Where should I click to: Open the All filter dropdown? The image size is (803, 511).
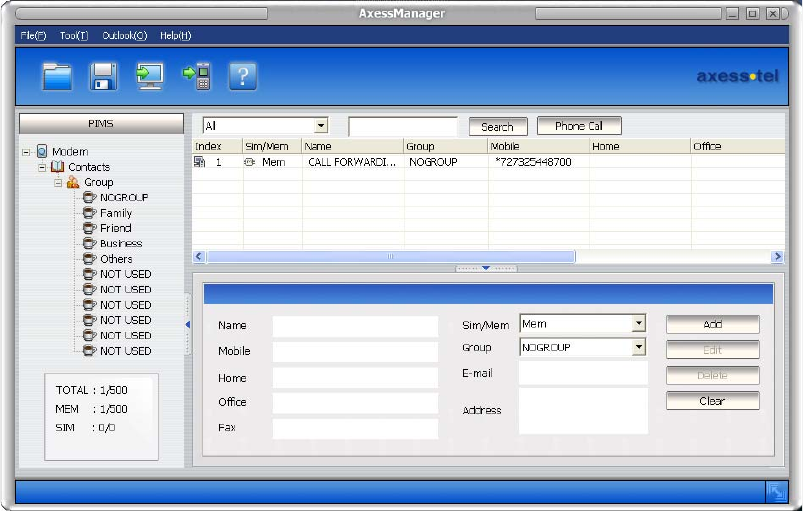click(321, 125)
